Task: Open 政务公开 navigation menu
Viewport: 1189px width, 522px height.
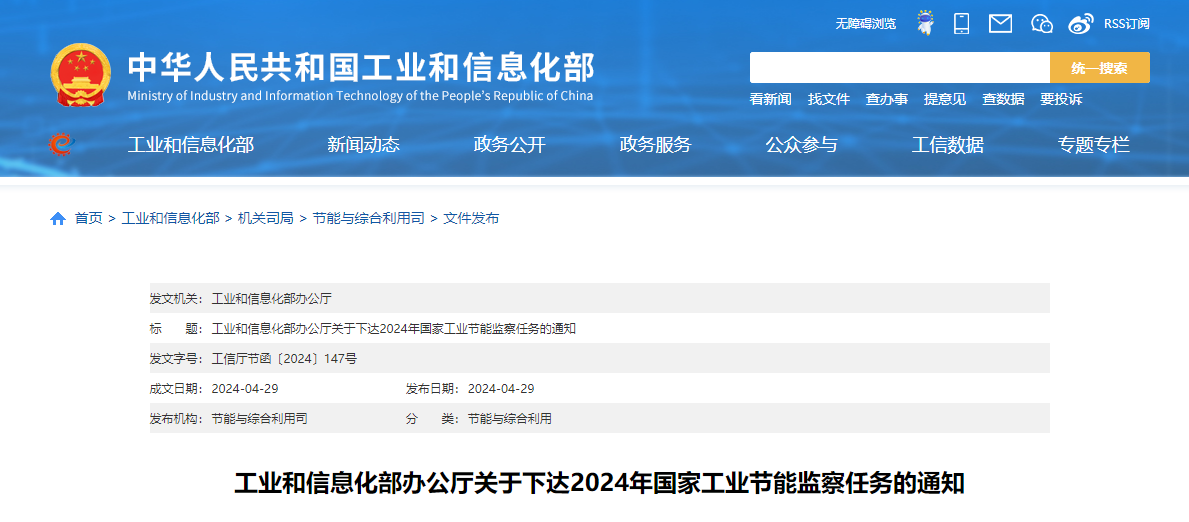Action: tap(510, 144)
